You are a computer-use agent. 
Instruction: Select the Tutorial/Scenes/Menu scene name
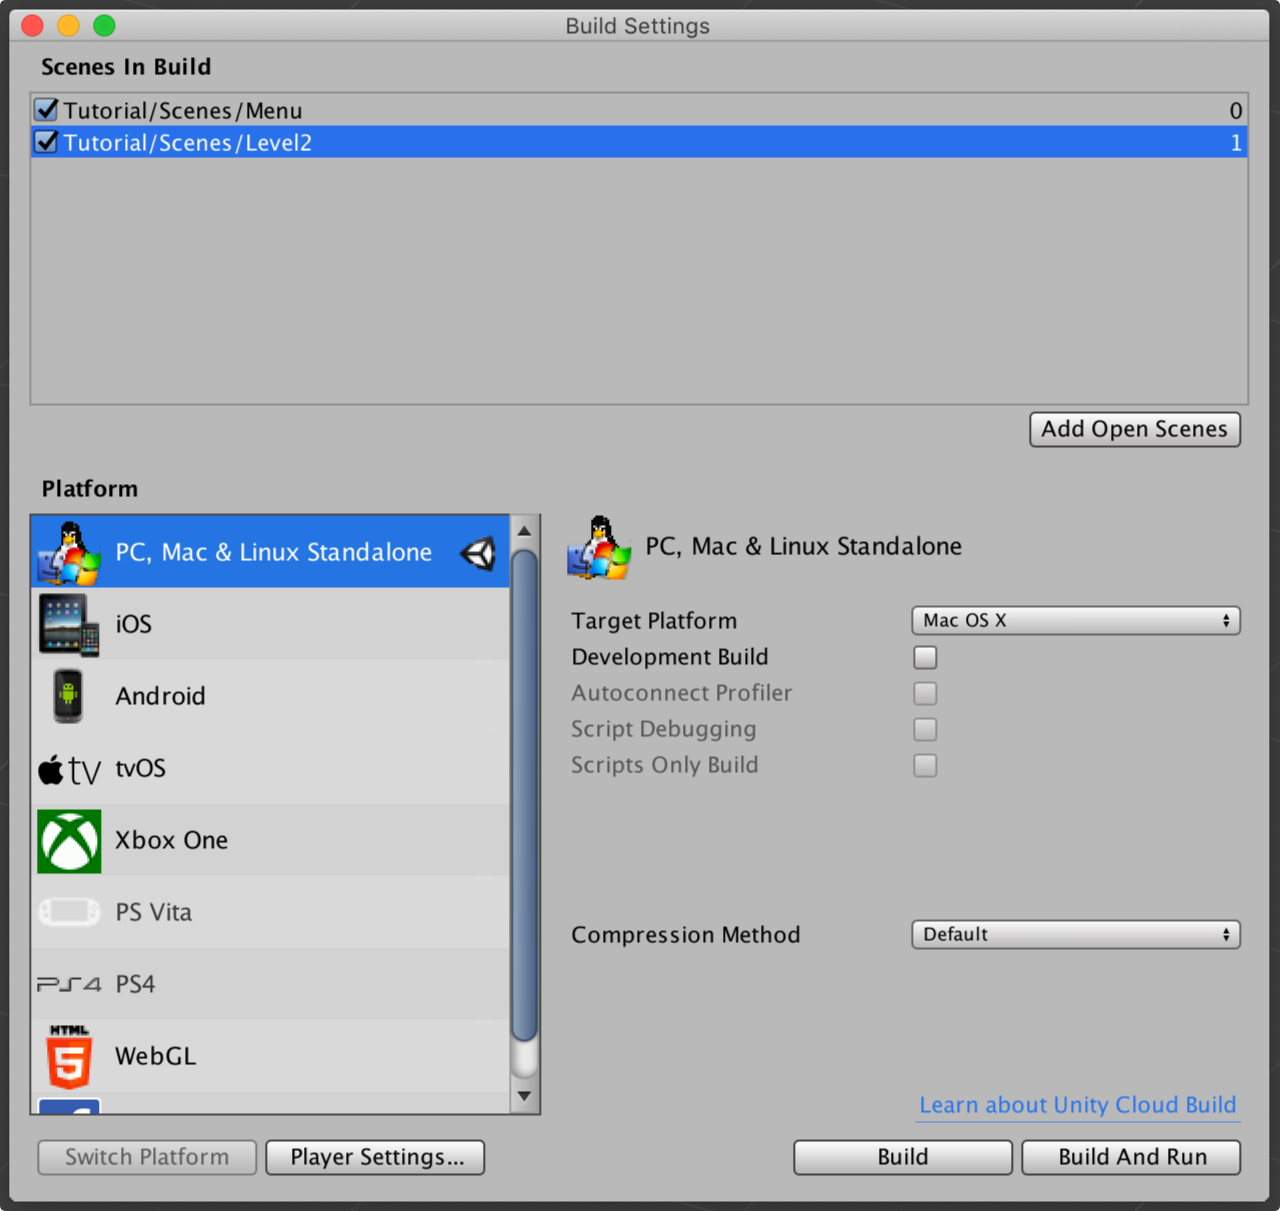pyautogui.click(x=183, y=110)
